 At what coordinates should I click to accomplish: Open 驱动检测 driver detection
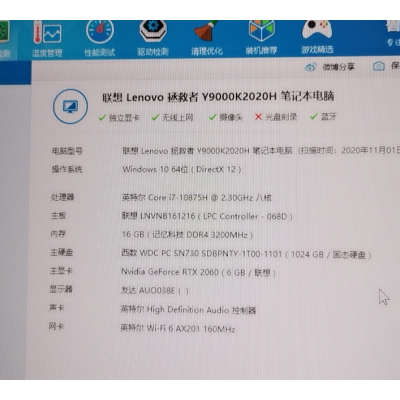(x=153, y=38)
